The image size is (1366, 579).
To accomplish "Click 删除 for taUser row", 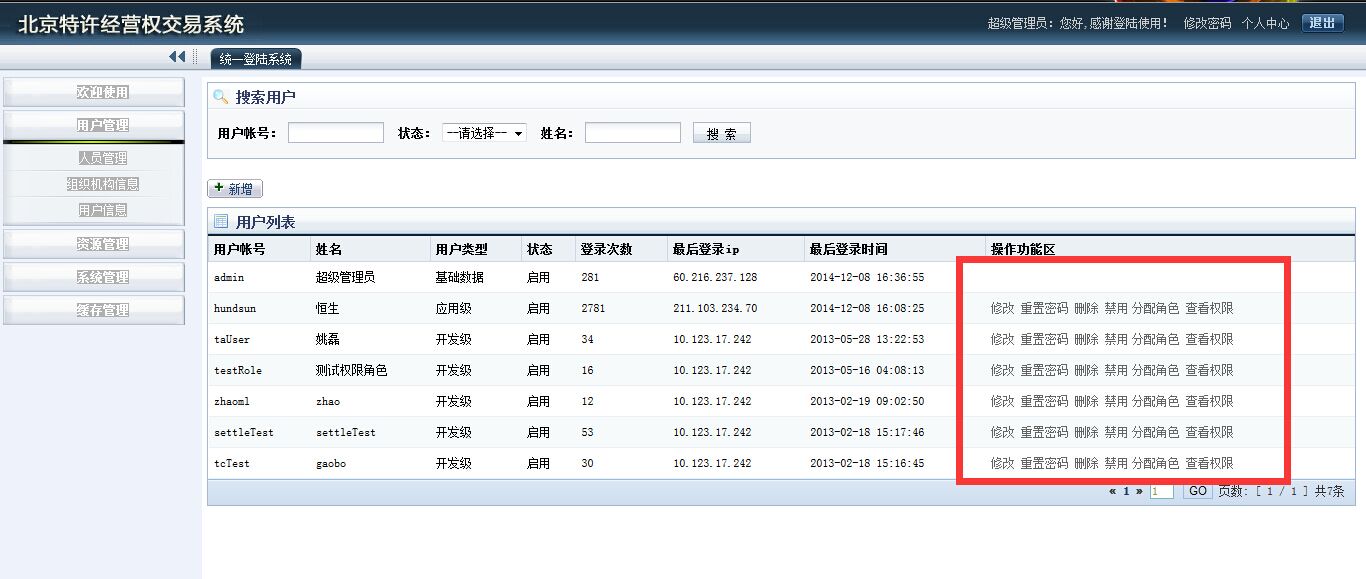I will (1086, 339).
